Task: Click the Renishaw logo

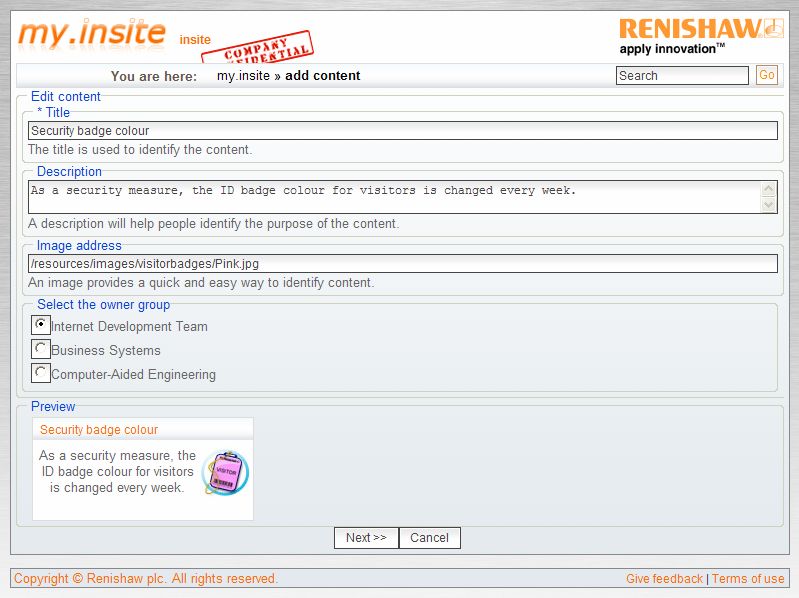Action: tap(701, 36)
